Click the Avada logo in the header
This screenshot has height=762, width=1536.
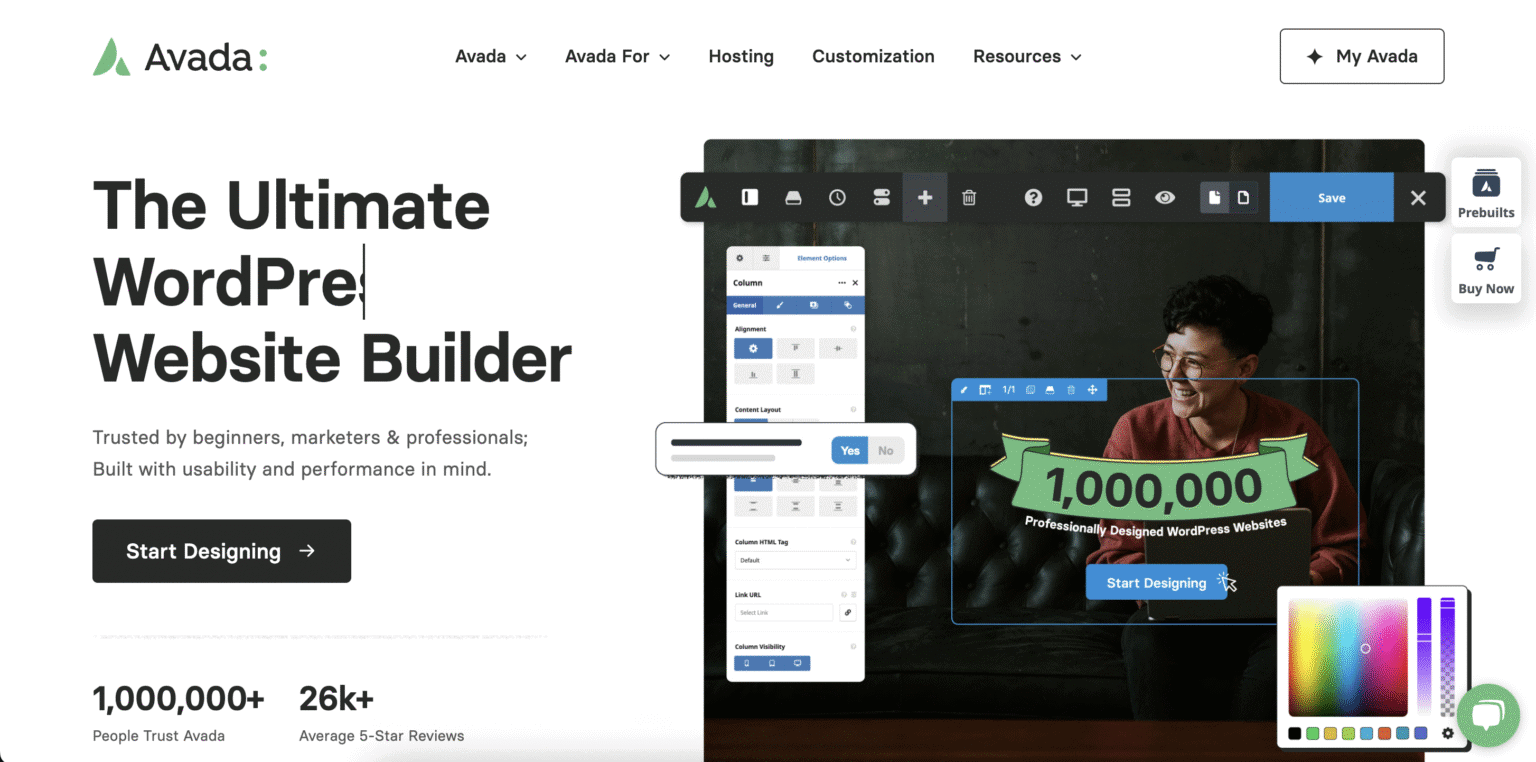pos(180,57)
